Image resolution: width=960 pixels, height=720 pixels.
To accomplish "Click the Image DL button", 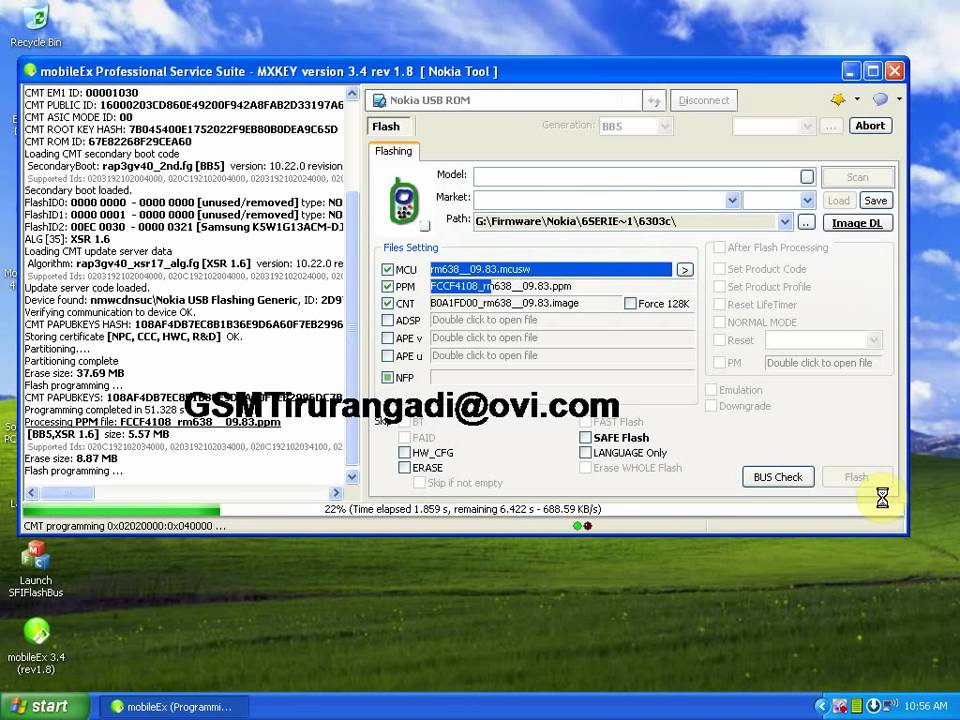I will [x=857, y=223].
